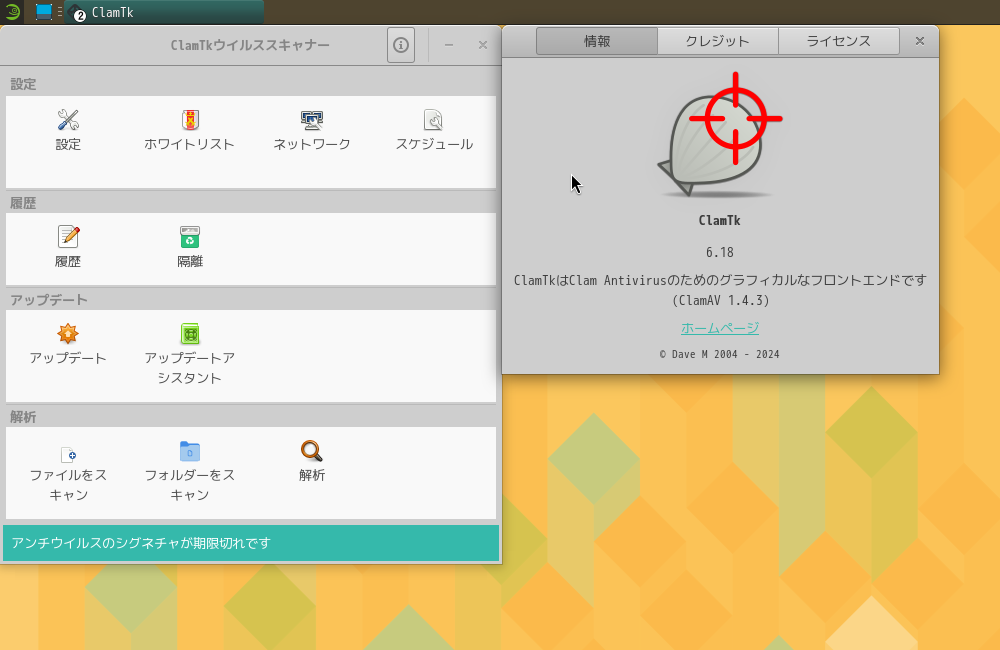Open the 解析 (analysis) tool
1000x650 pixels.
click(311, 460)
